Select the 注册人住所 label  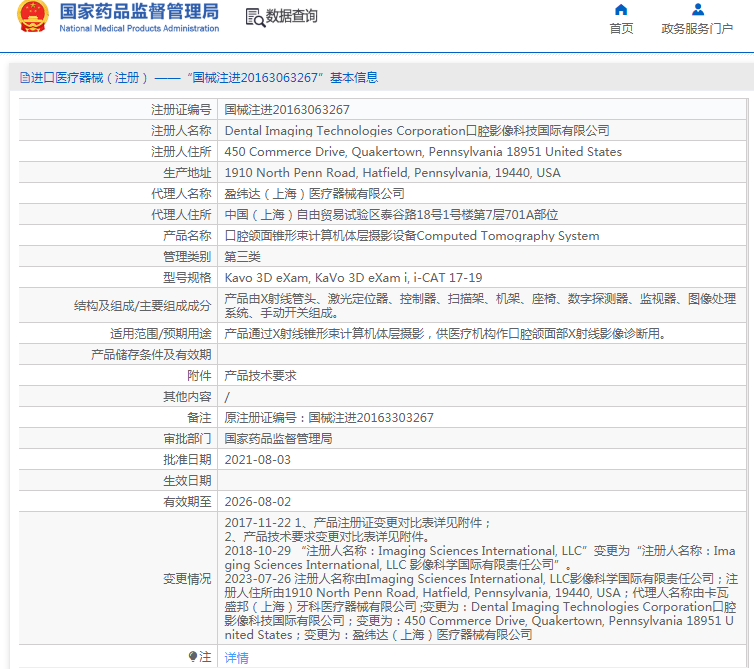[181, 152]
